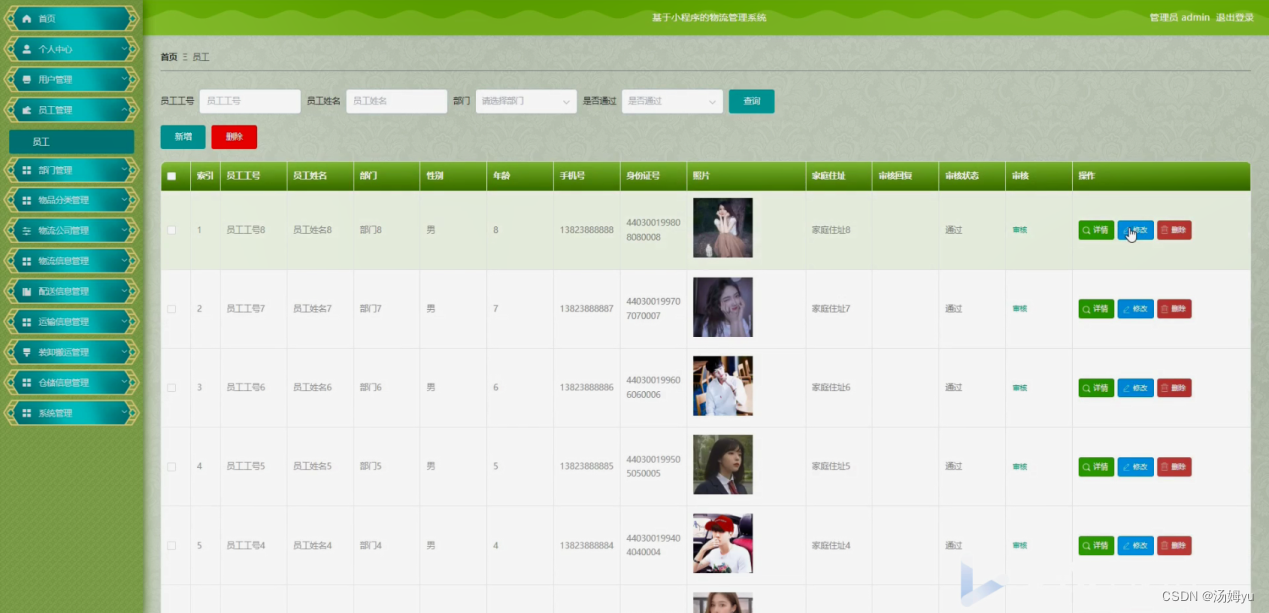The width and height of the screenshot is (1269, 613).
Task: Open the photo thumbnail of 员工姓名4
Action: [723, 544]
